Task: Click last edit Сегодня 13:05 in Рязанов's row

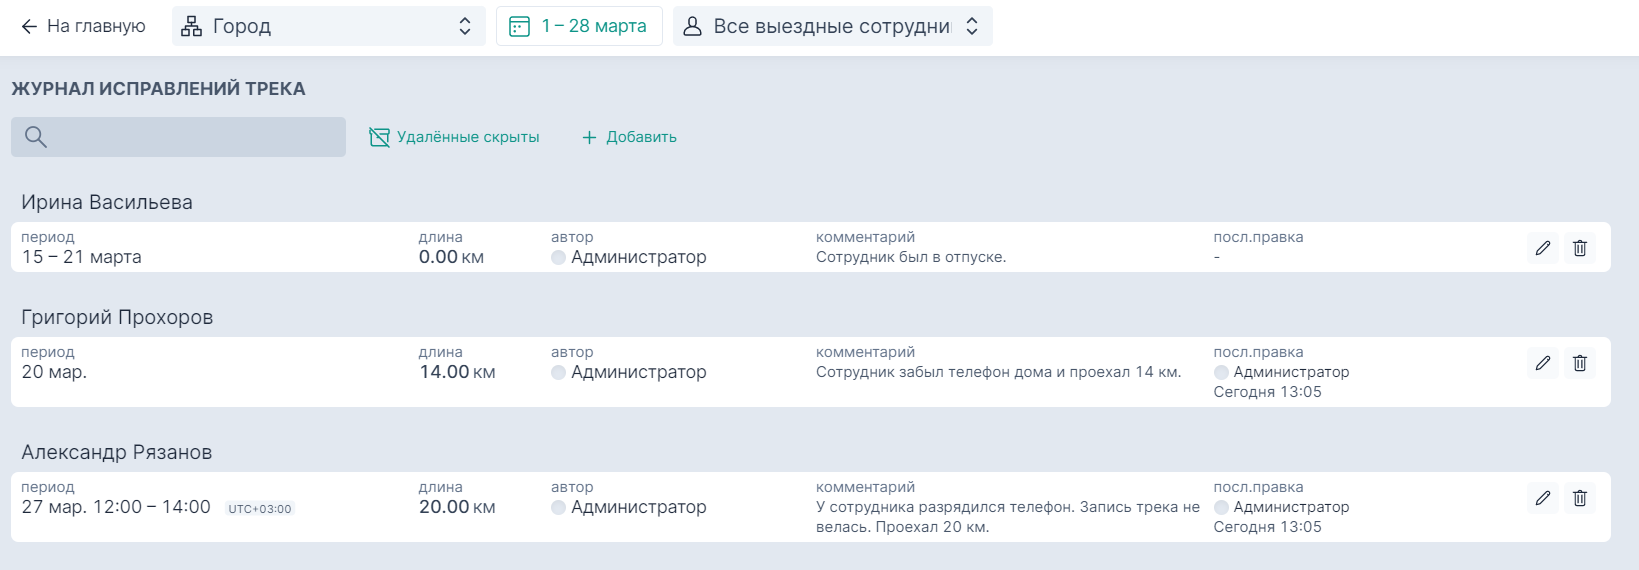Action: click(1268, 527)
